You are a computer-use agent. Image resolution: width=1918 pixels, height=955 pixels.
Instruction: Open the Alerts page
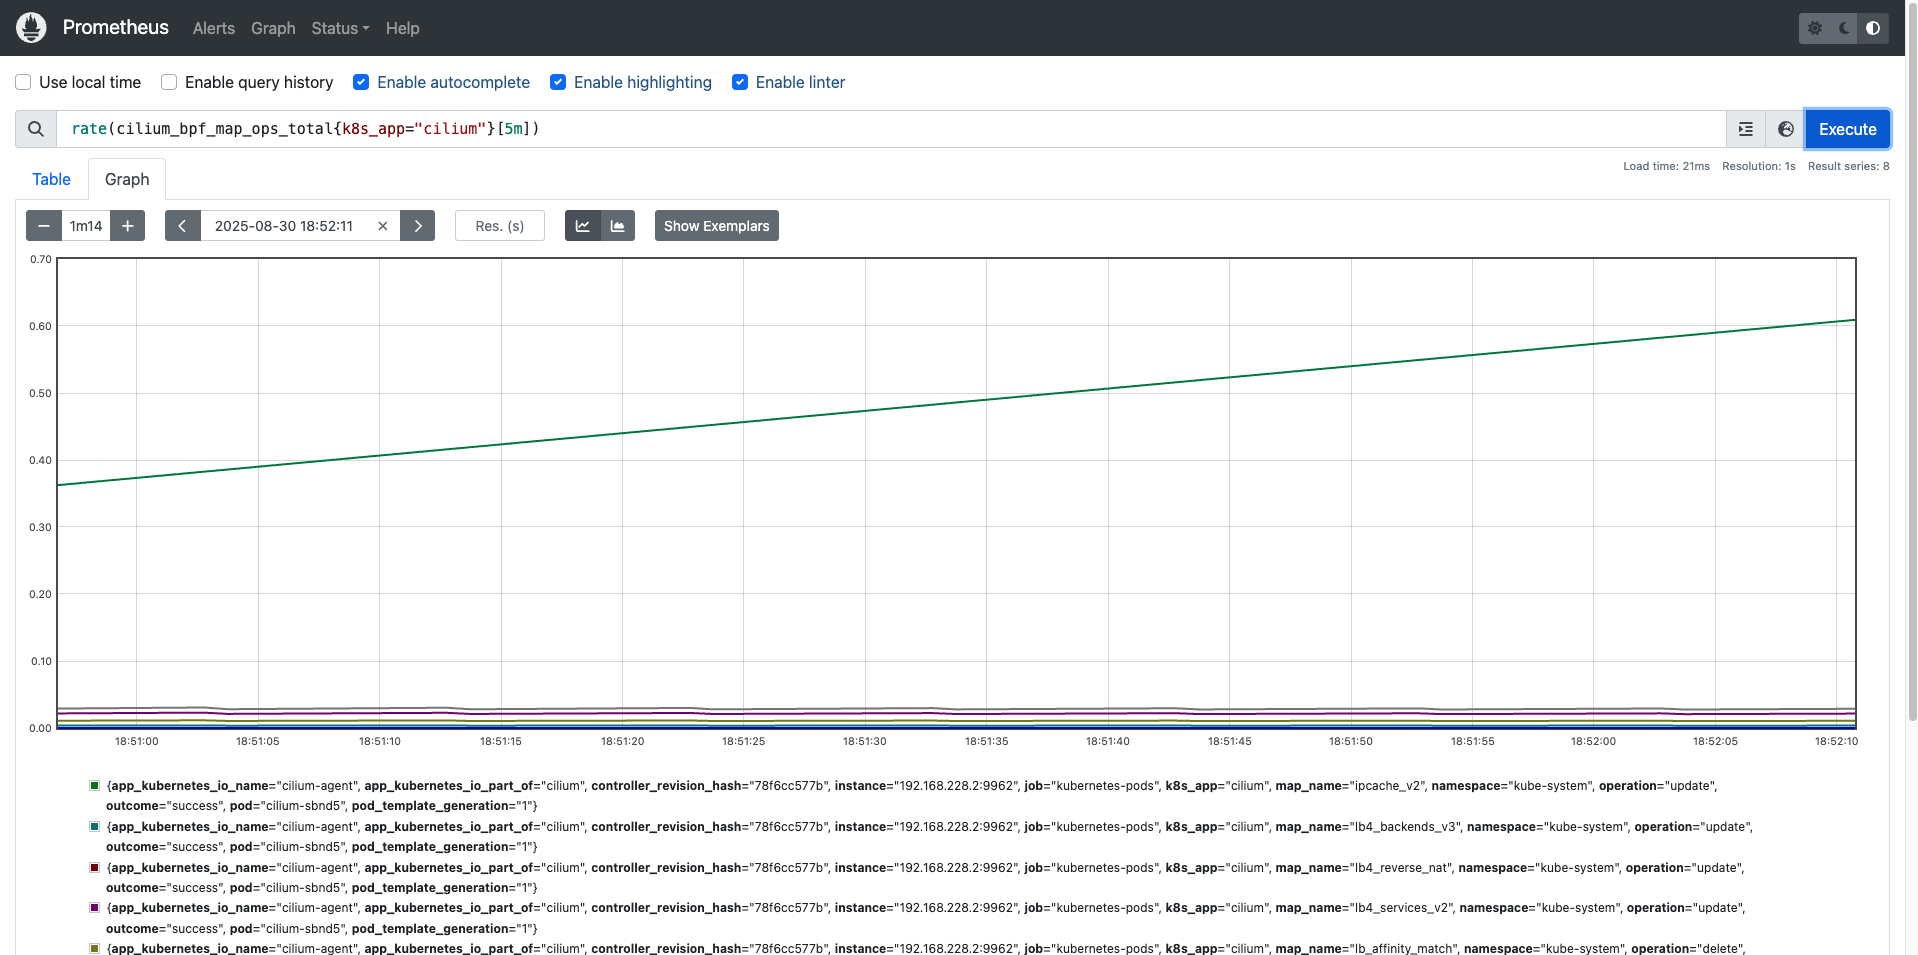pos(214,28)
